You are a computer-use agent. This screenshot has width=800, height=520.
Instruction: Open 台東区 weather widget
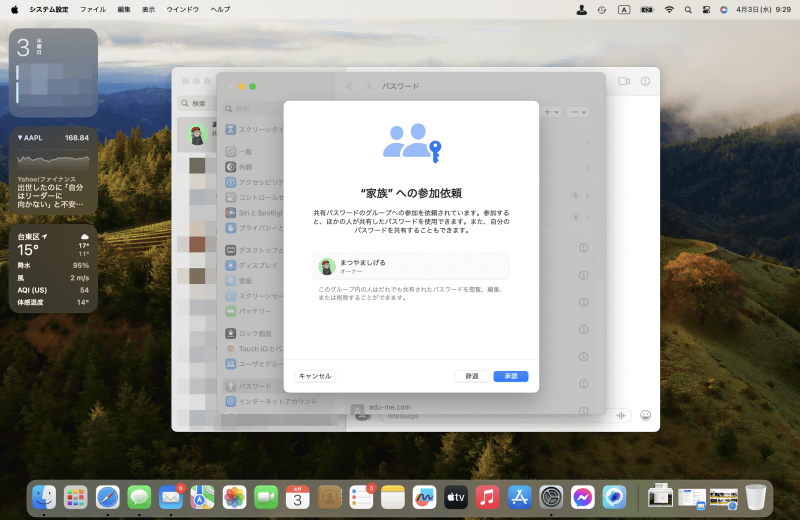pos(53,268)
